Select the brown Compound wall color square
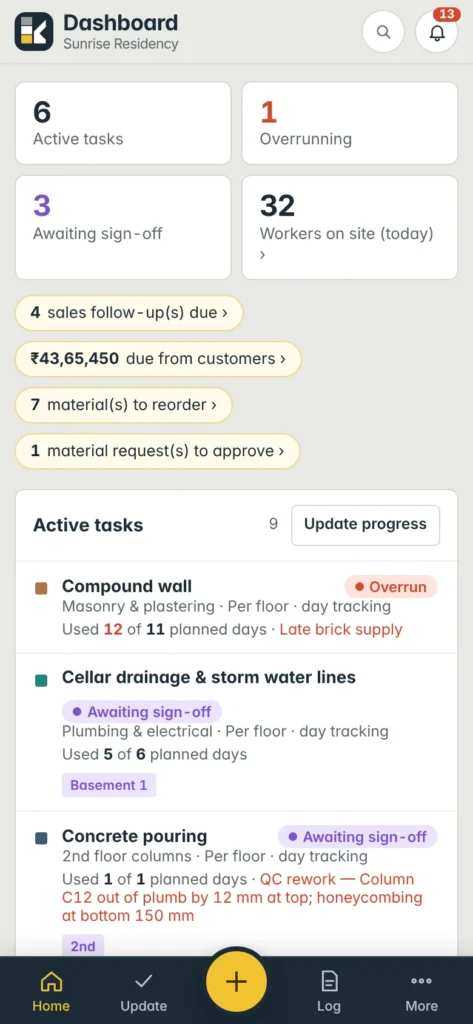 (x=41, y=588)
